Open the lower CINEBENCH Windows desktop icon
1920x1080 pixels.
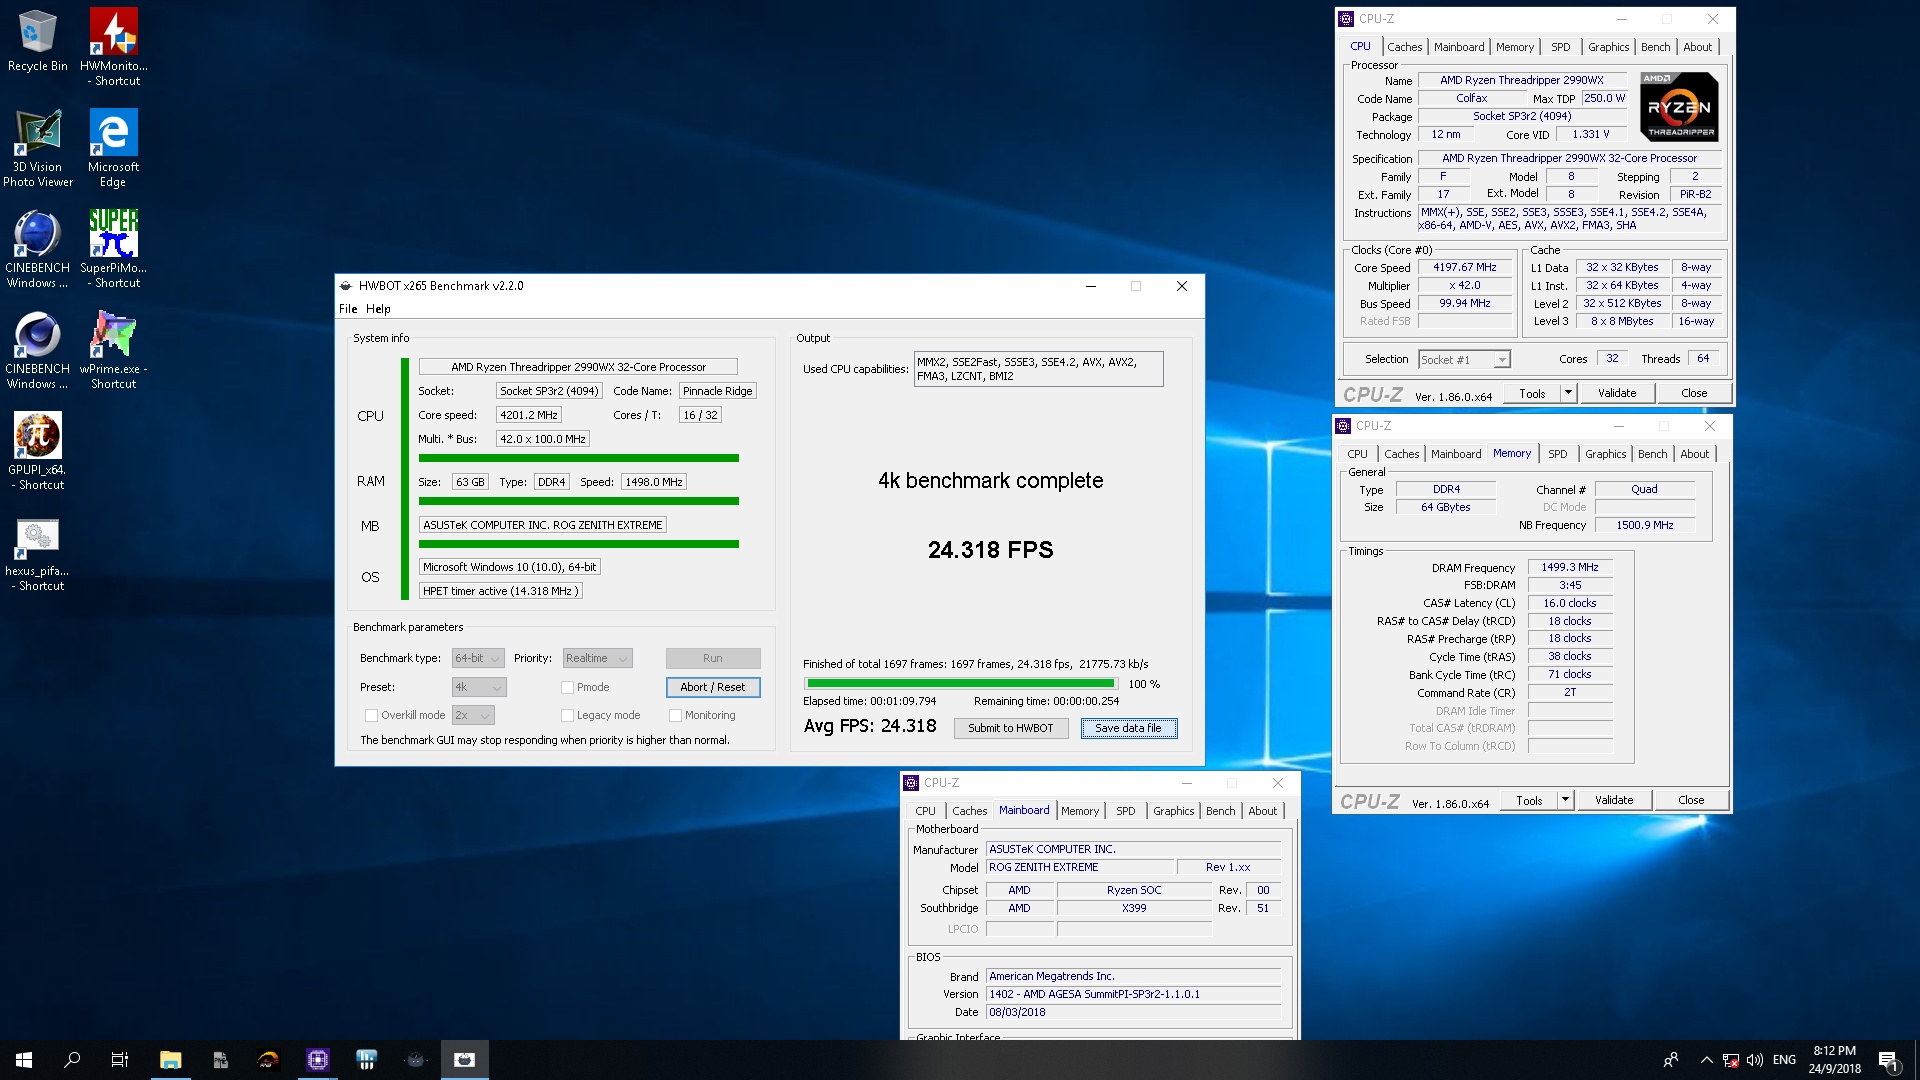[37, 349]
